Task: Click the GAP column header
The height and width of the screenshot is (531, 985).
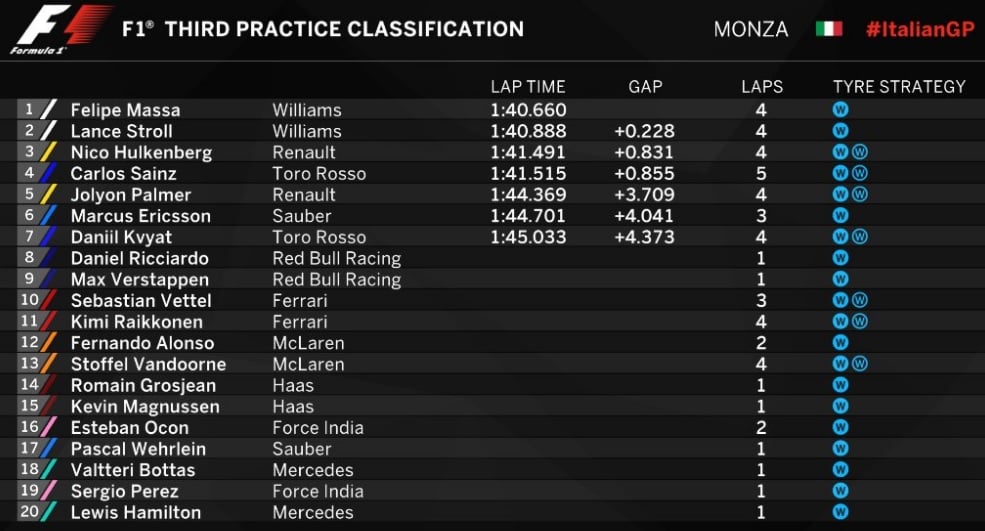Action: tap(645, 87)
